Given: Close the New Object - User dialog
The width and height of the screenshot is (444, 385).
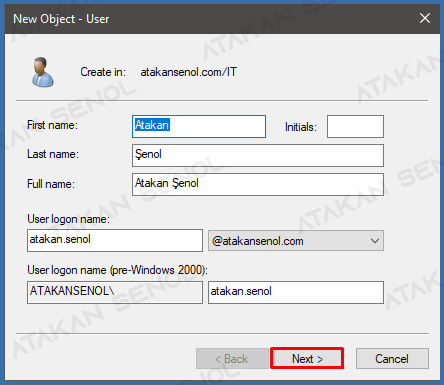Looking at the screenshot, I should pyautogui.click(x=425, y=18).
